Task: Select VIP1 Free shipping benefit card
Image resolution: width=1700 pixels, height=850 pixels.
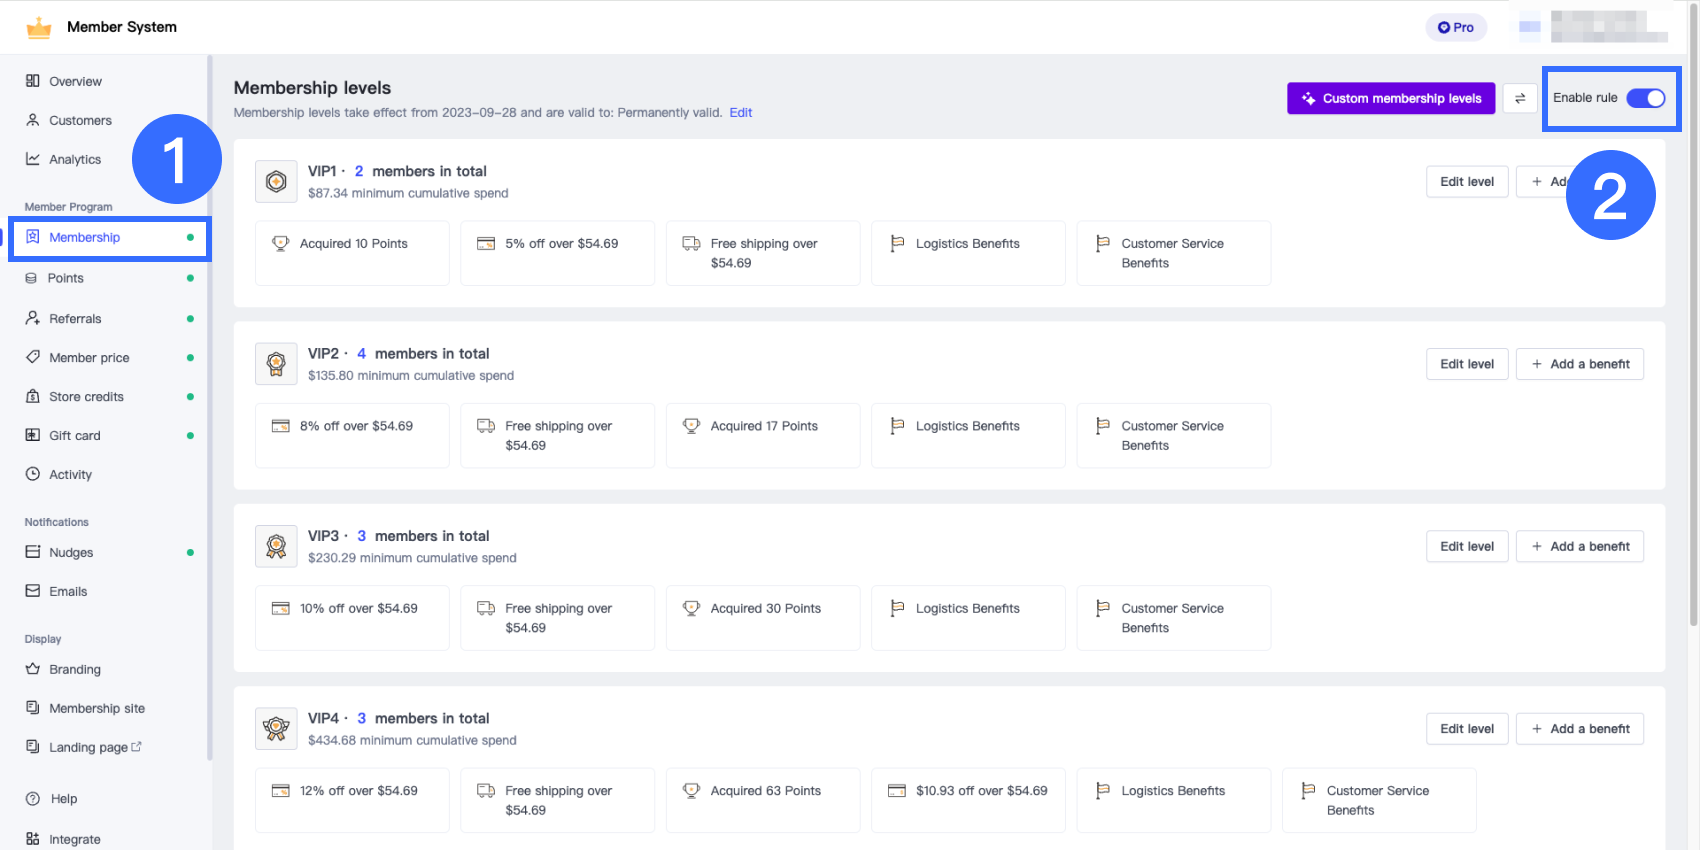Action: click(x=763, y=253)
